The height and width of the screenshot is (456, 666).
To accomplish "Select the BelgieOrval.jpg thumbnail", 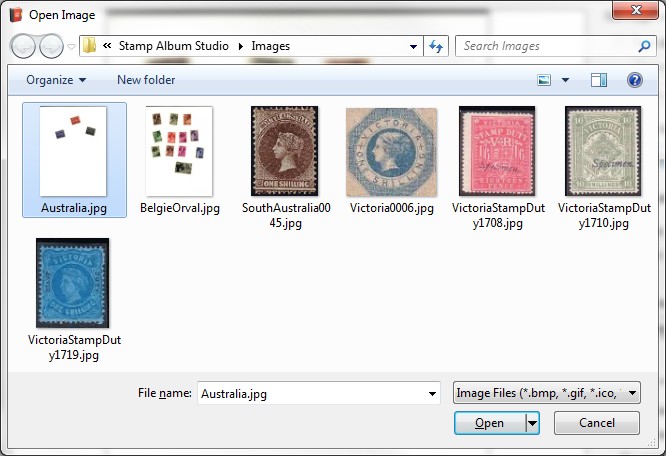I will 179,151.
